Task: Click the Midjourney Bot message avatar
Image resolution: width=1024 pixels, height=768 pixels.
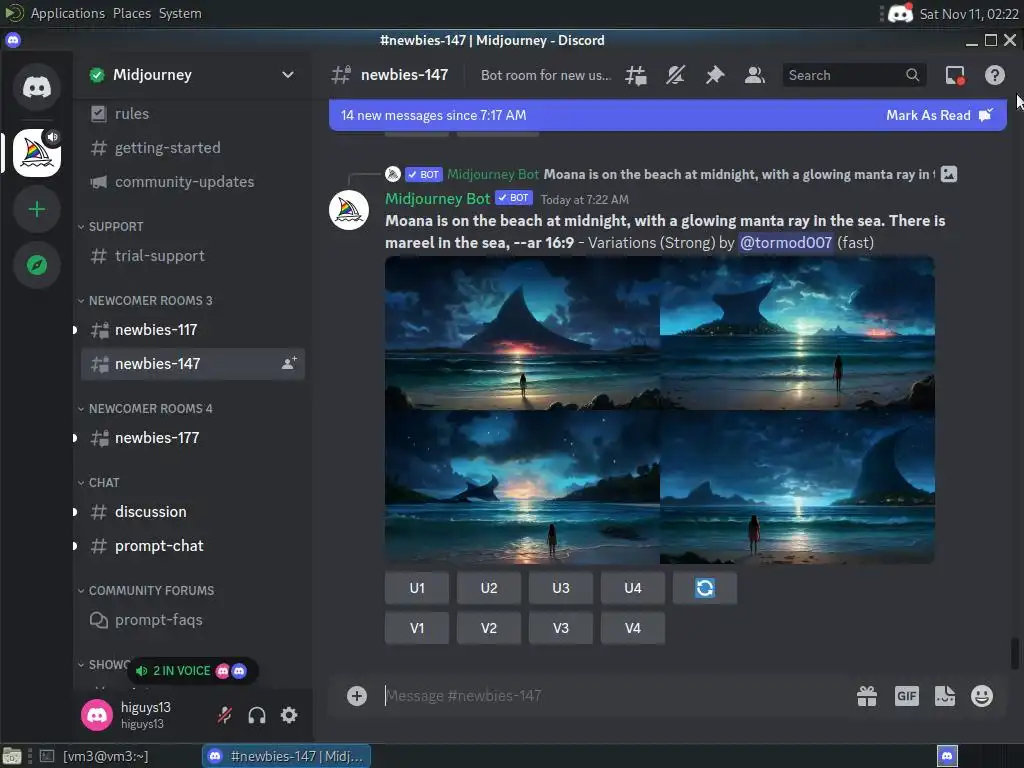Action: pyautogui.click(x=349, y=210)
